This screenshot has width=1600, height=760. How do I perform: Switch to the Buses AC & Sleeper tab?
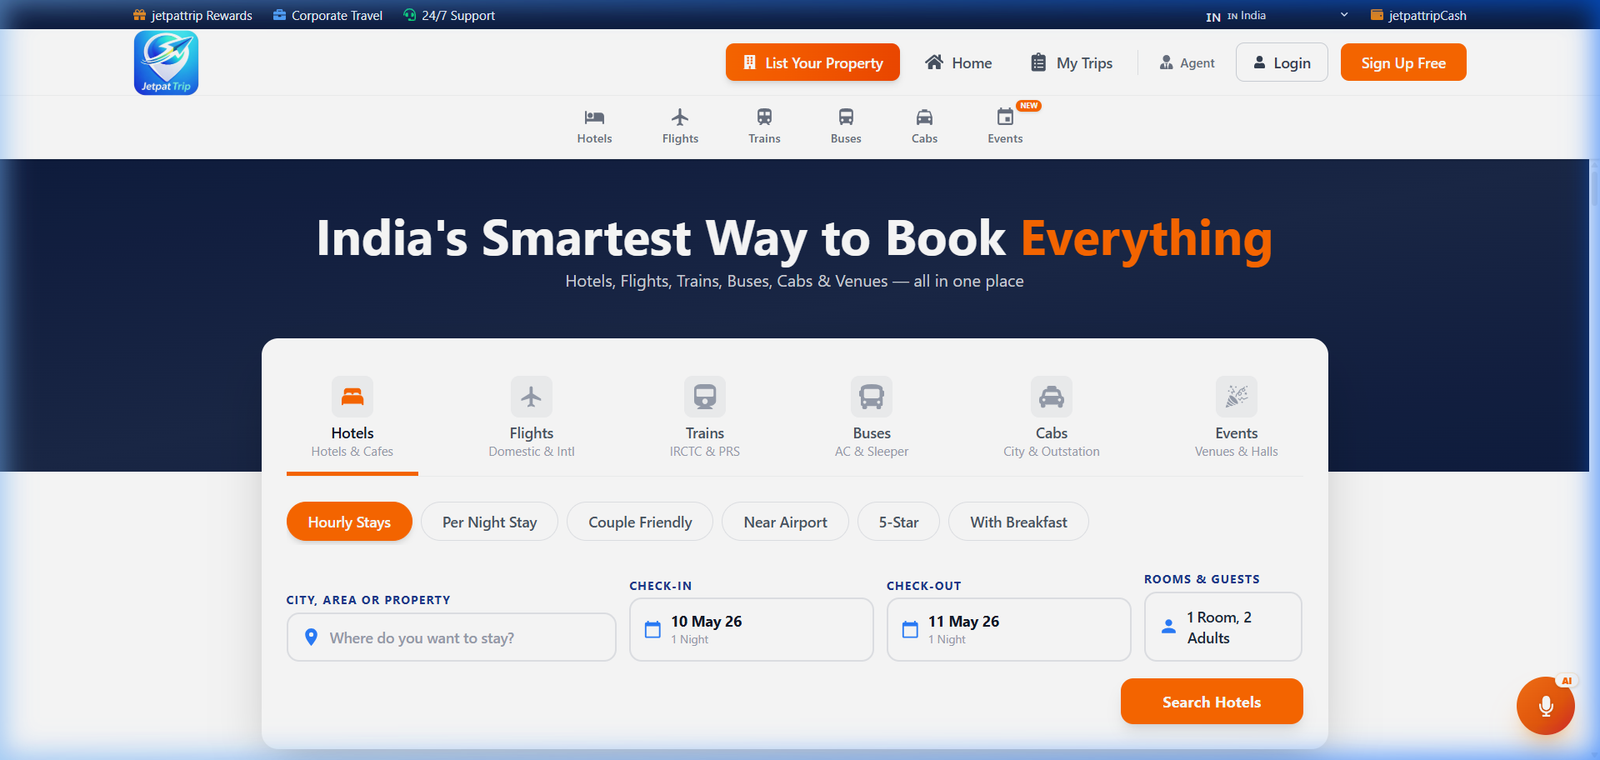(x=872, y=420)
